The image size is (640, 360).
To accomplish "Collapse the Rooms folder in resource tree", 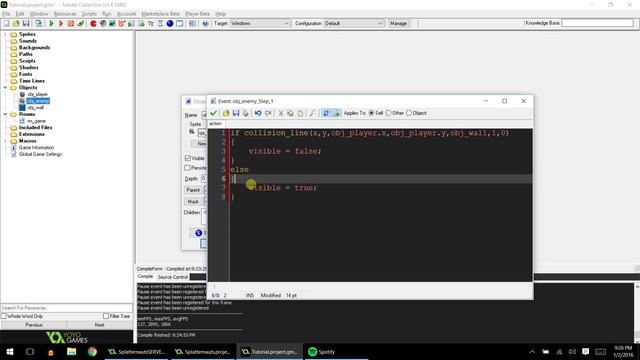I will click(5, 114).
